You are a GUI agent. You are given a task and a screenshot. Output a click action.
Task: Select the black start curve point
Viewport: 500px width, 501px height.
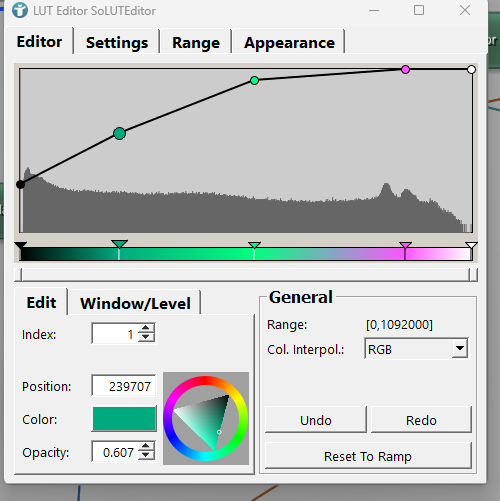point(20,184)
